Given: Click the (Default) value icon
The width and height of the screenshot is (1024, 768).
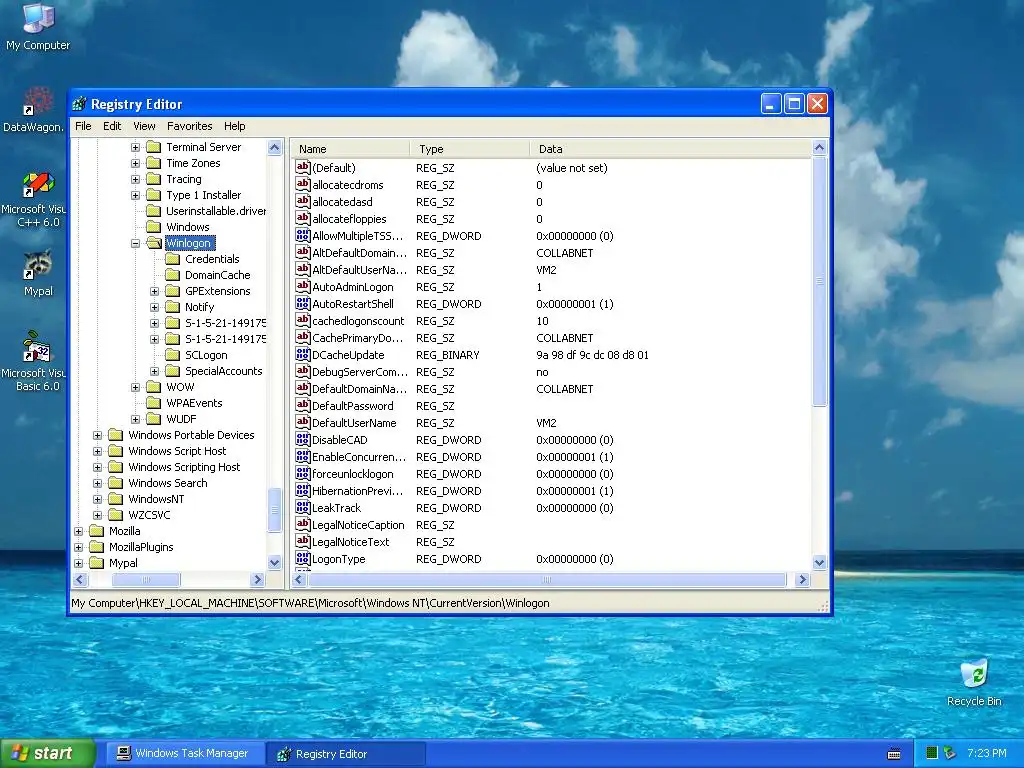Looking at the screenshot, I should (x=302, y=167).
